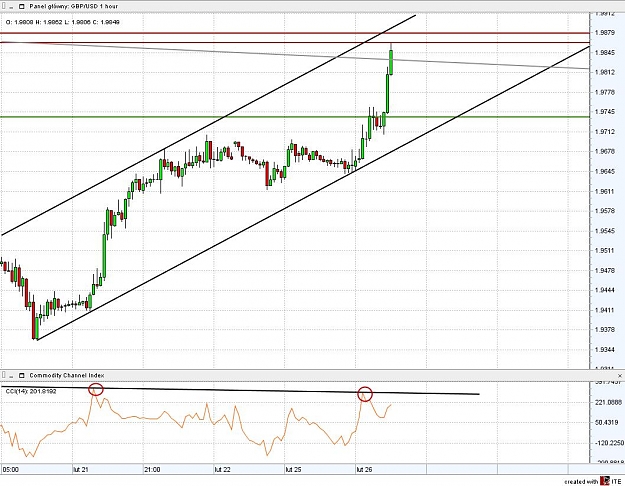Click the 'lut 26' date axis label
Viewport: 625px width, 486px height.
(364, 470)
